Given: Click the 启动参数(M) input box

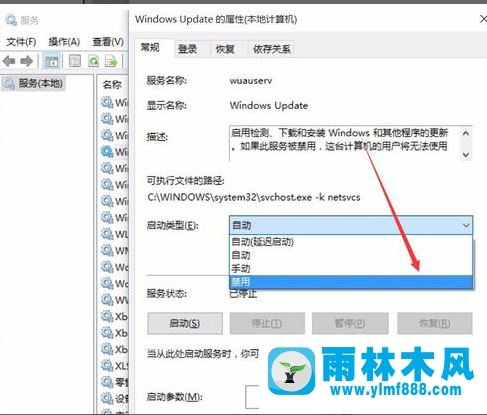Looking at the screenshot, I should click(252, 397).
